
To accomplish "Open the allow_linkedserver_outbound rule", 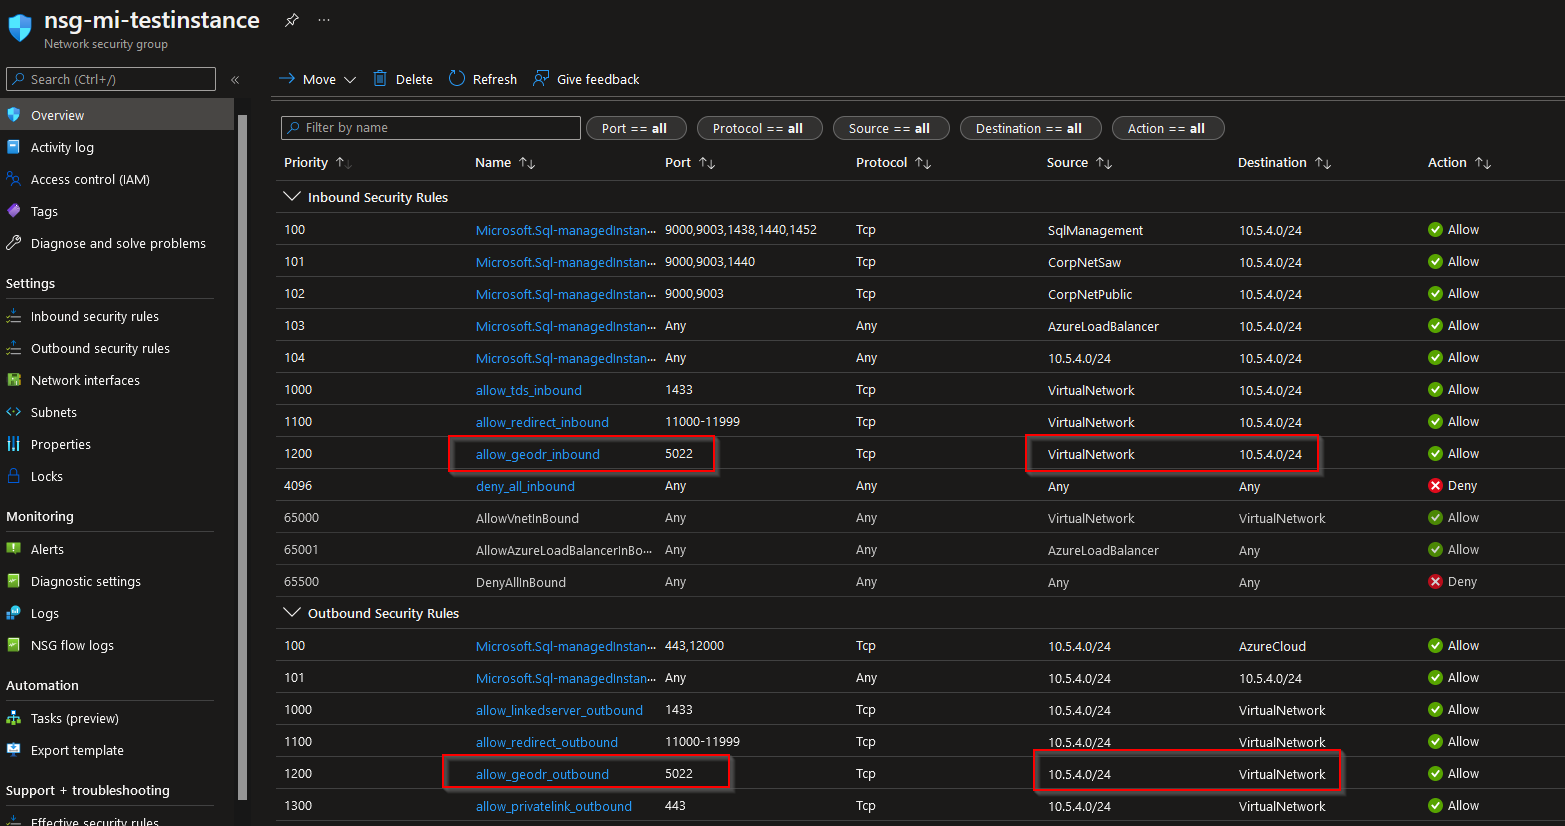I will [x=559, y=710].
